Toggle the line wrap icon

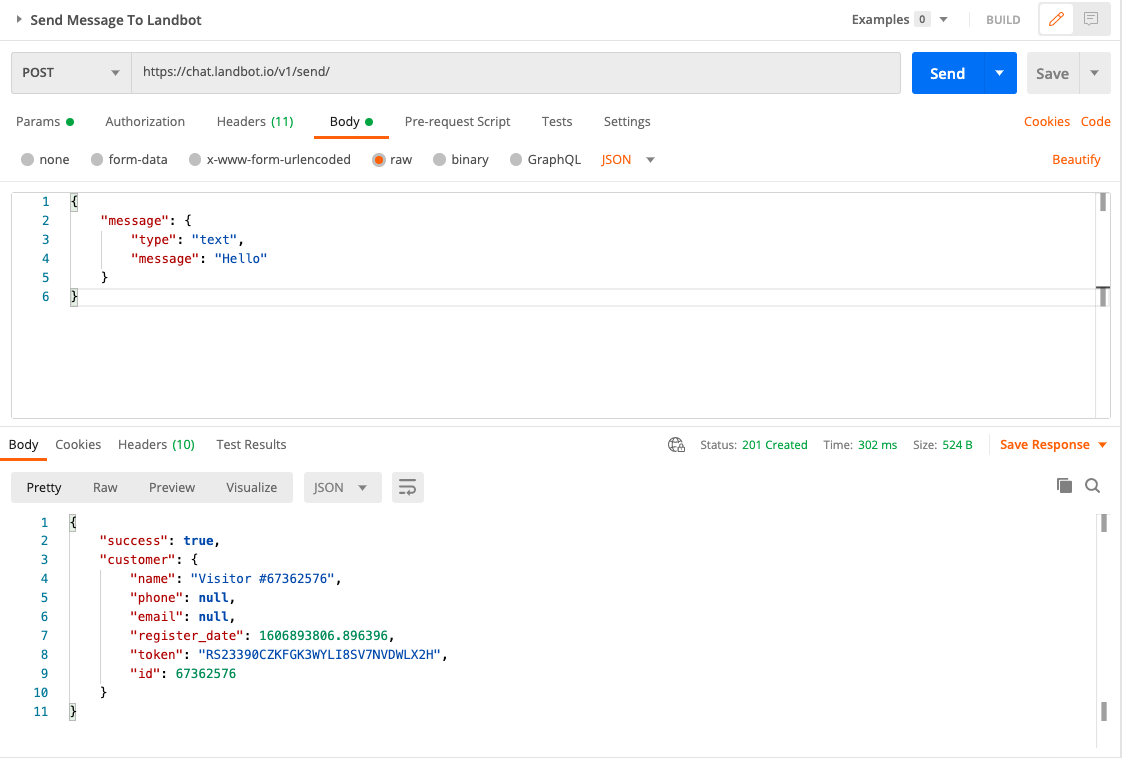[x=408, y=488]
